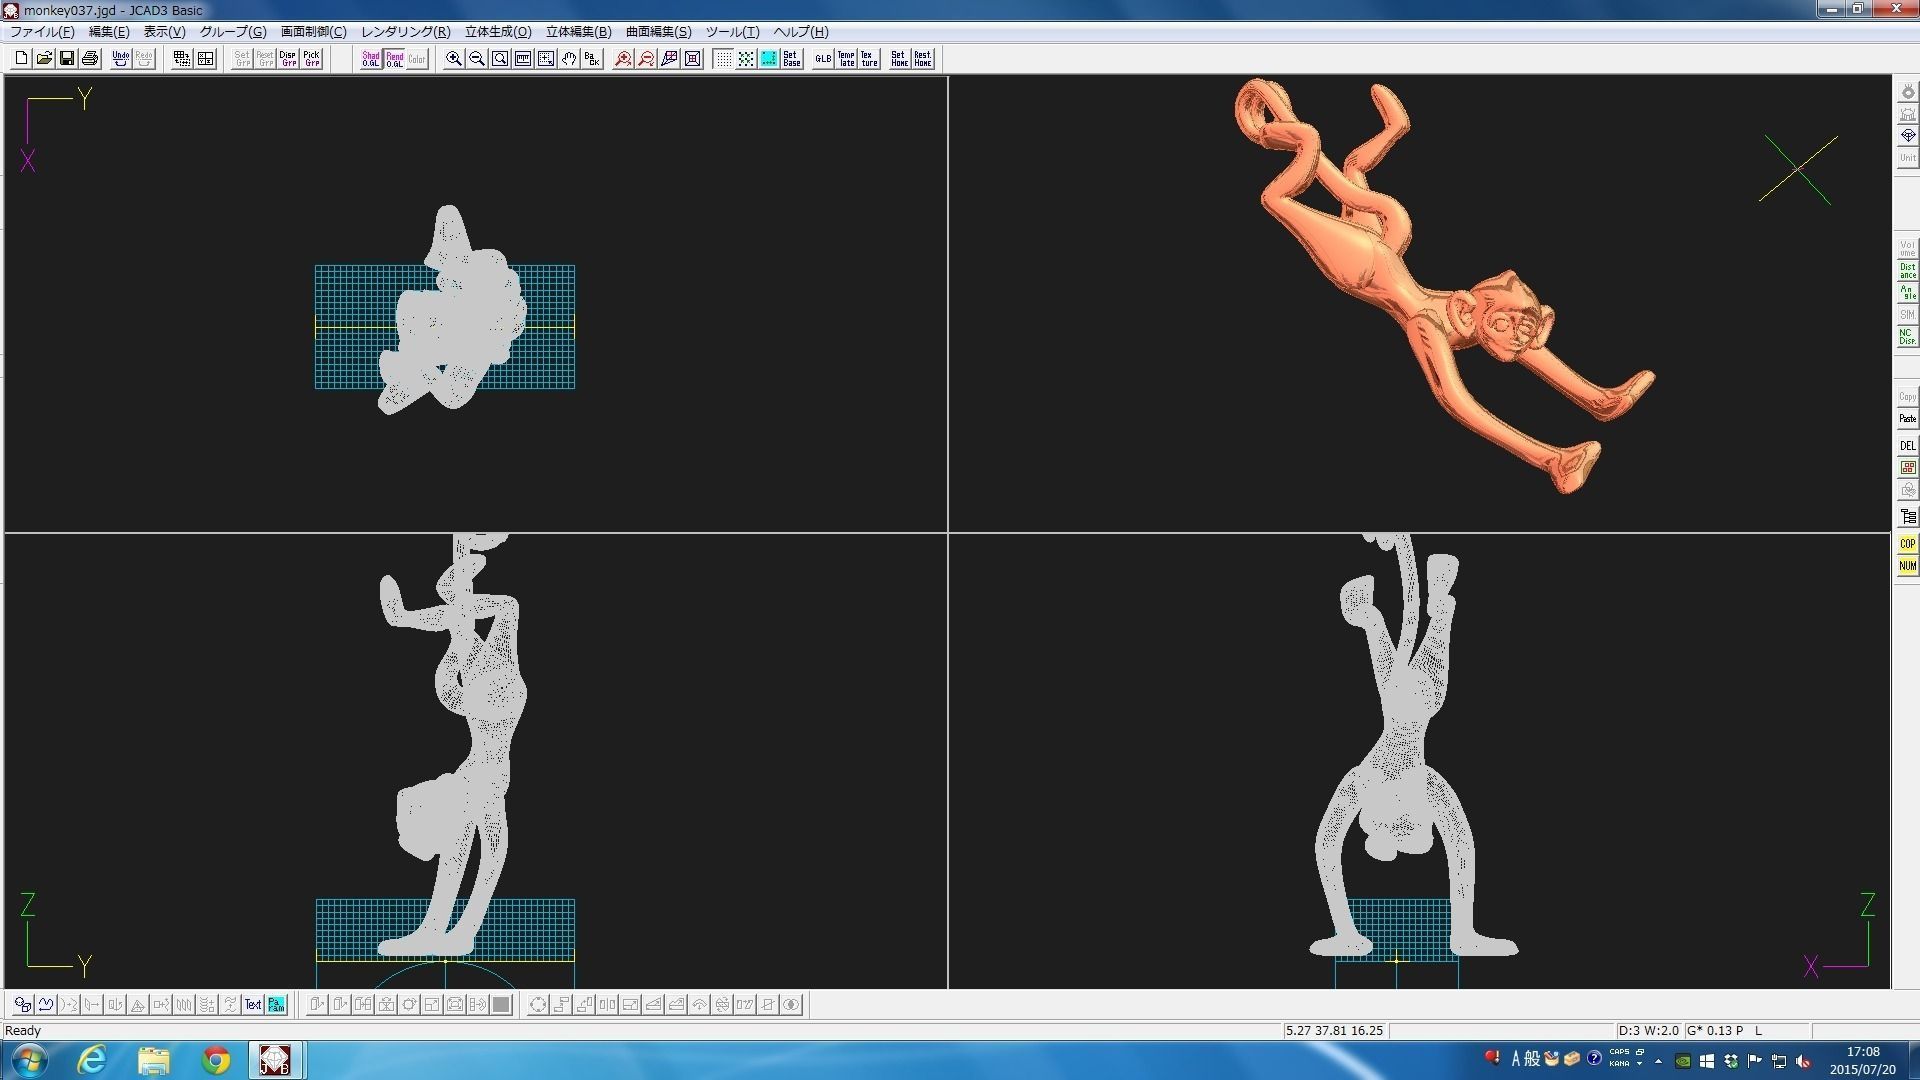Click the blue diamond gem icon
This screenshot has height=1080, width=1920.
pos(1907,136)
